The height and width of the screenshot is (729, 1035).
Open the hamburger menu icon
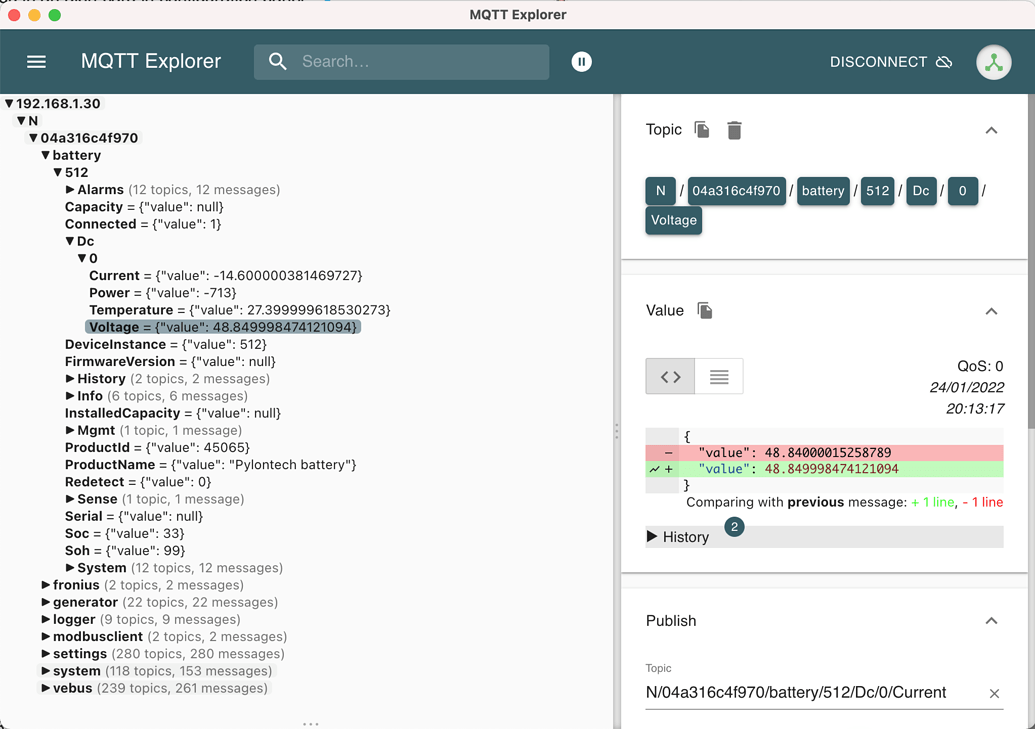(36, 61)
